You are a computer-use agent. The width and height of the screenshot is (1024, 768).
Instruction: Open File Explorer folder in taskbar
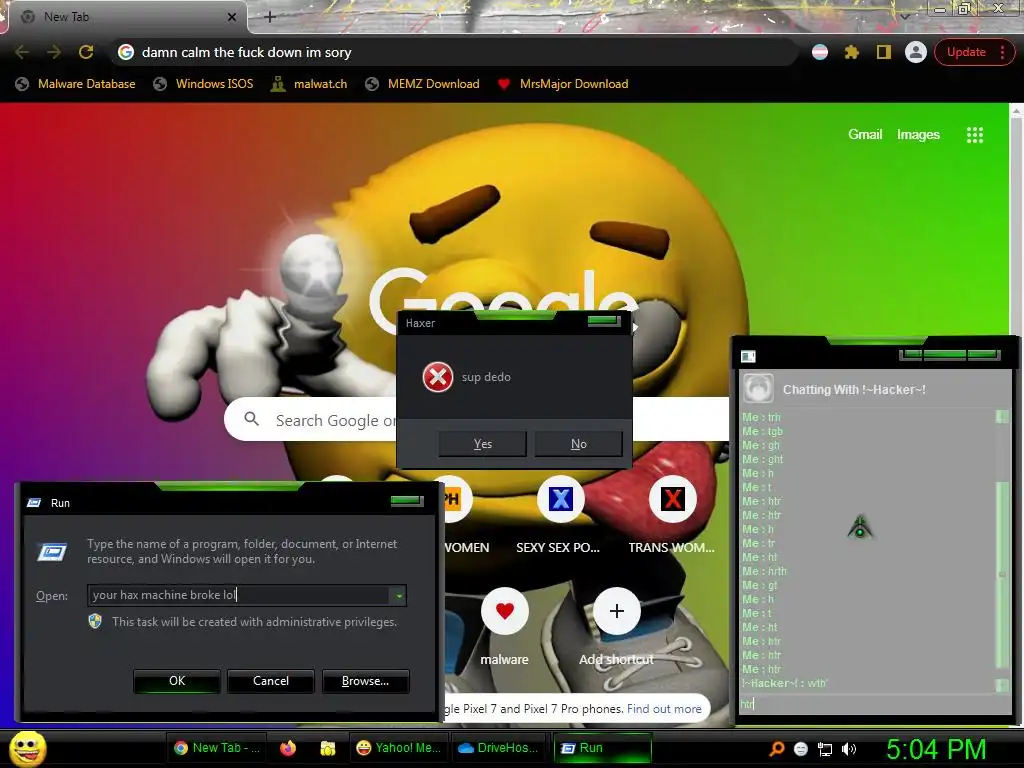(327, 748)
